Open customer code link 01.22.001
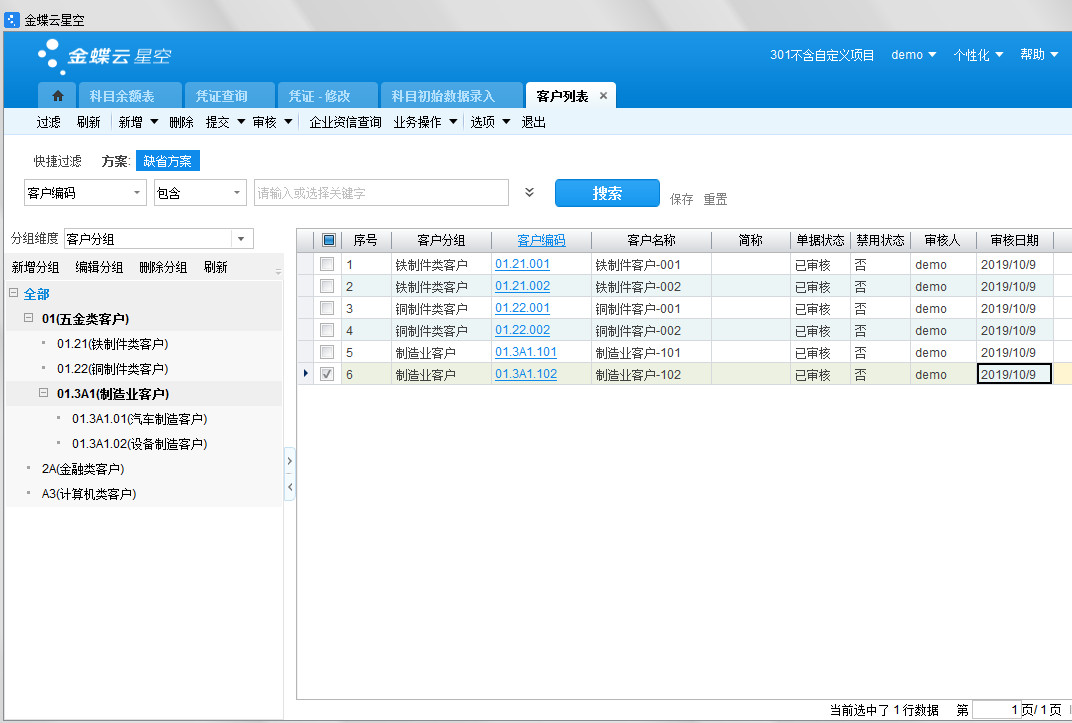This screenshot has height=723, width=1072. 521,308
